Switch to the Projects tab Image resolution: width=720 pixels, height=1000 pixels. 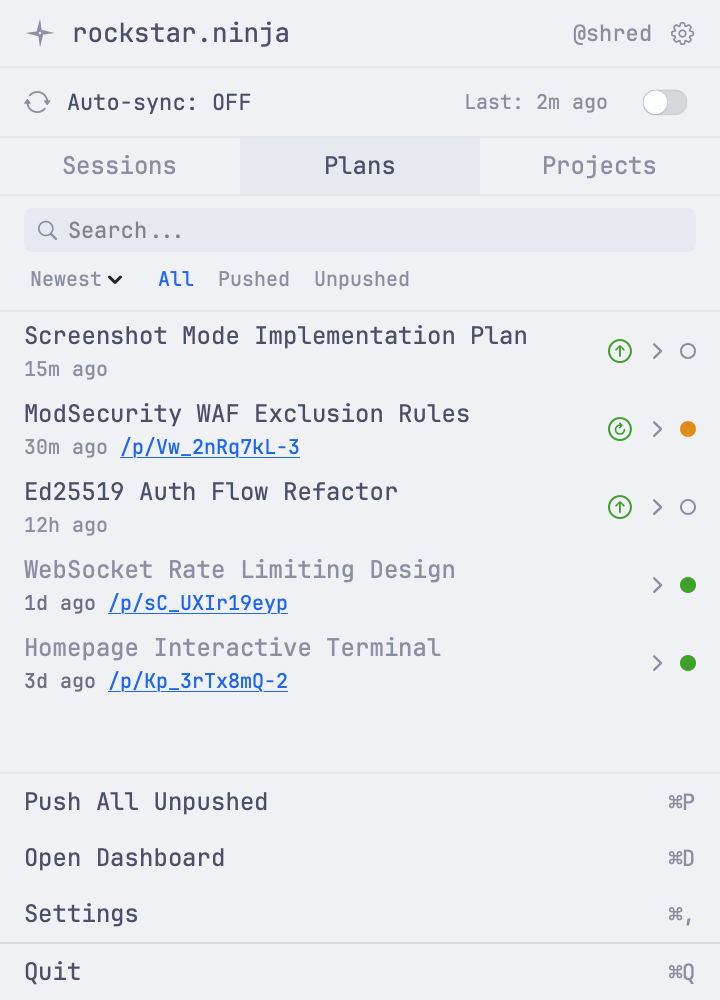[x=599, y=166]
